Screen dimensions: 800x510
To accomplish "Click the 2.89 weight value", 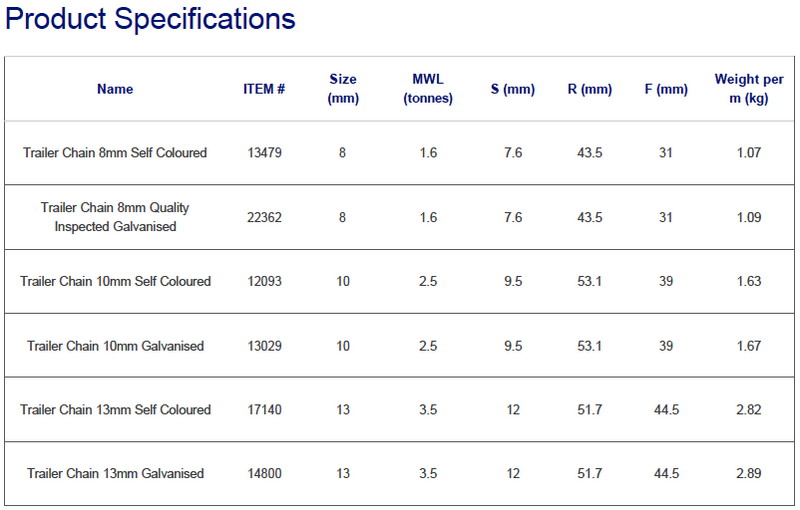I will click(x=748, y=473).
